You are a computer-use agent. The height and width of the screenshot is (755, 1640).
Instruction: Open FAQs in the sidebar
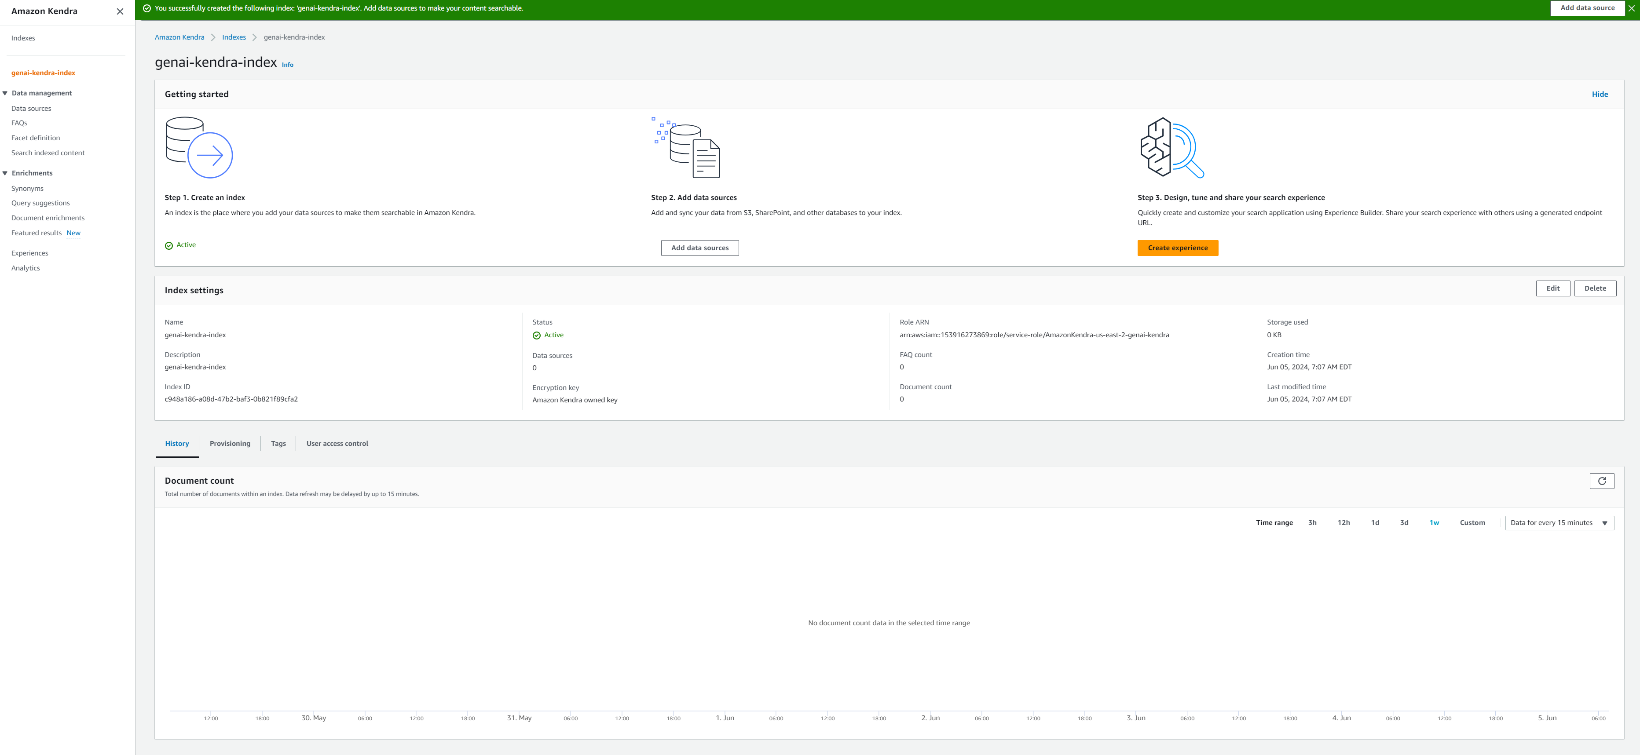(x=19, y=123)
